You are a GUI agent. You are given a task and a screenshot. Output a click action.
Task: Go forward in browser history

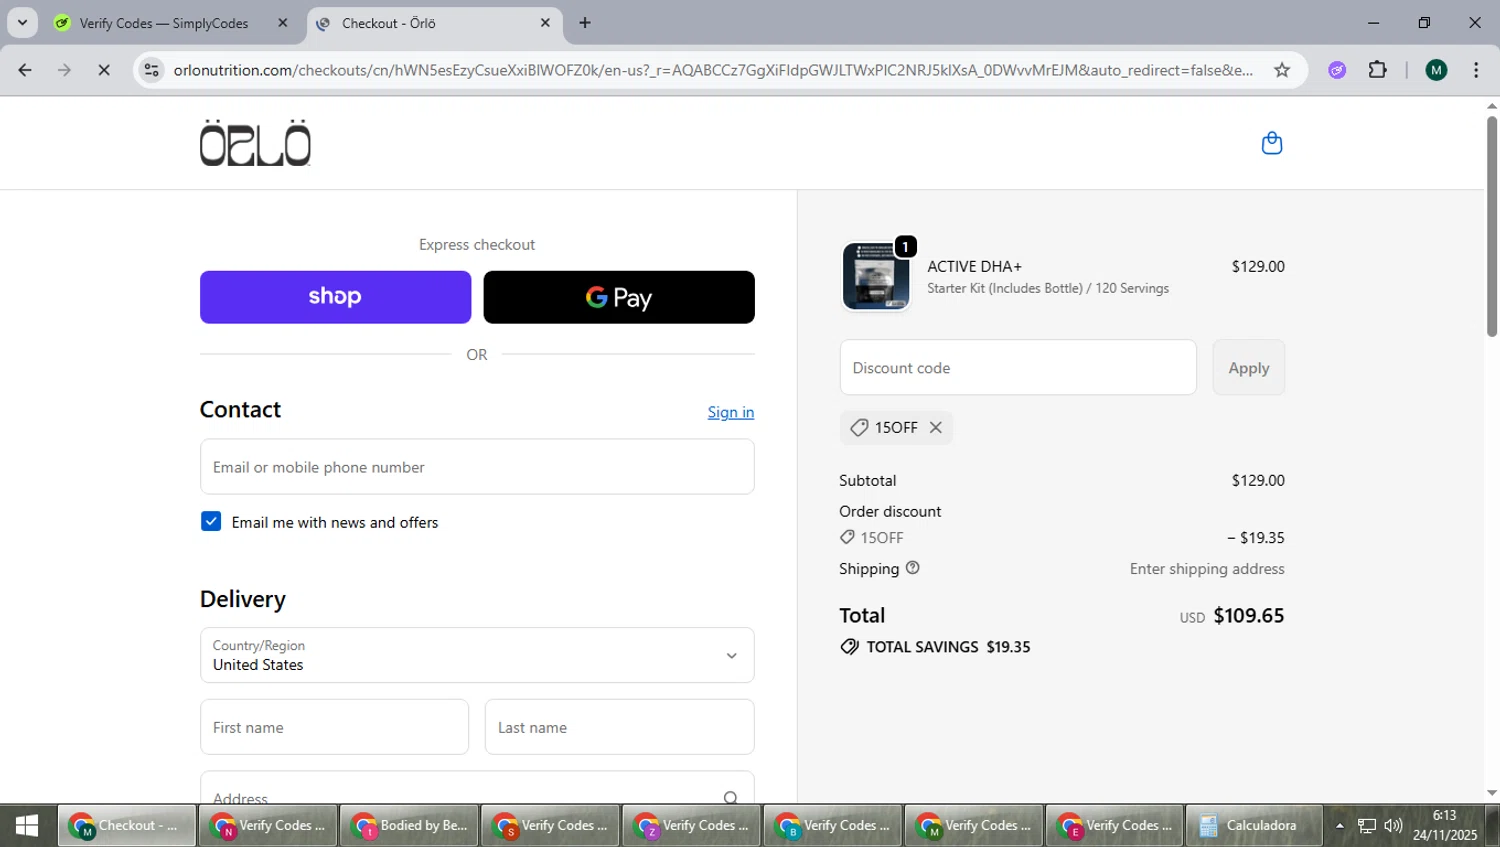tap(64, 70)
